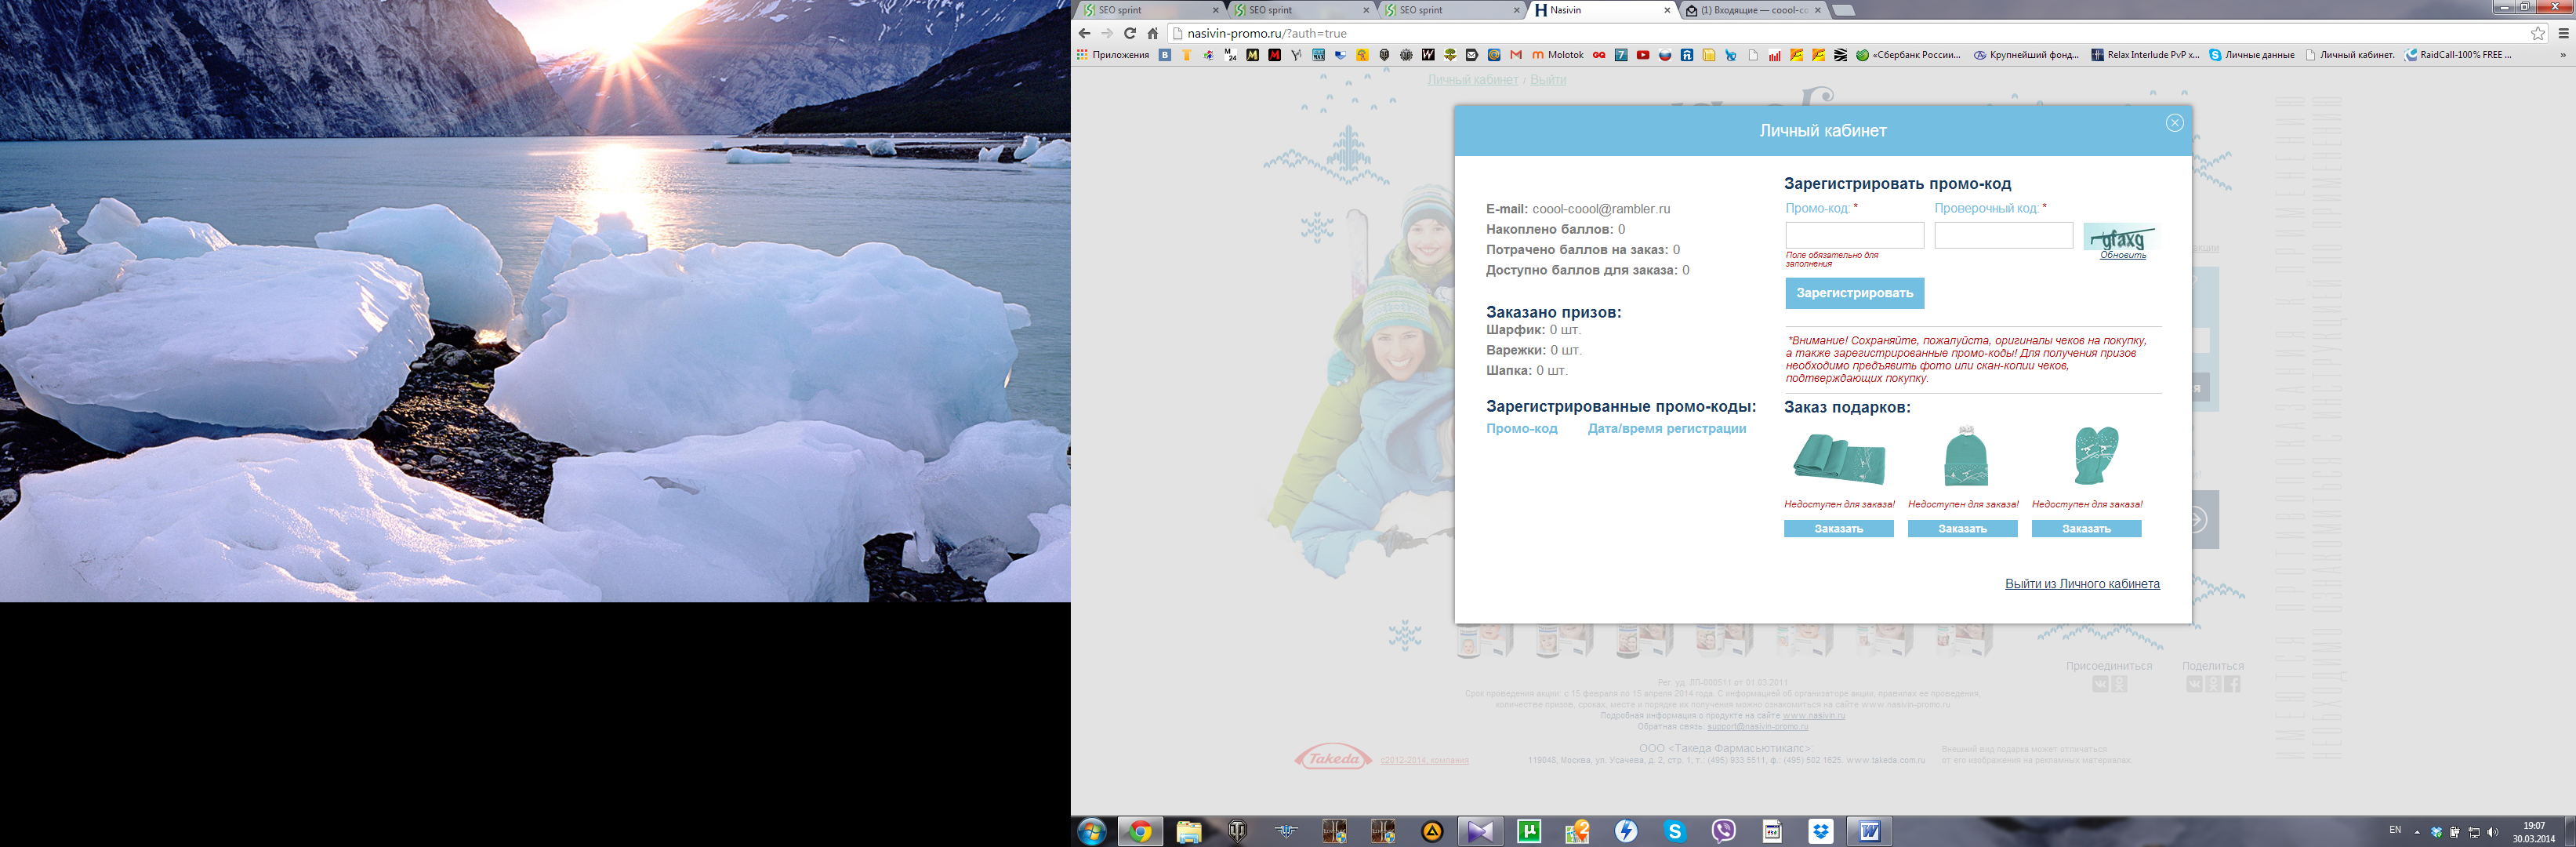Screen dimensions: 2576x847
Task: Open the Личные данные Skype bookmark
Action: (x=2251, y=55)
